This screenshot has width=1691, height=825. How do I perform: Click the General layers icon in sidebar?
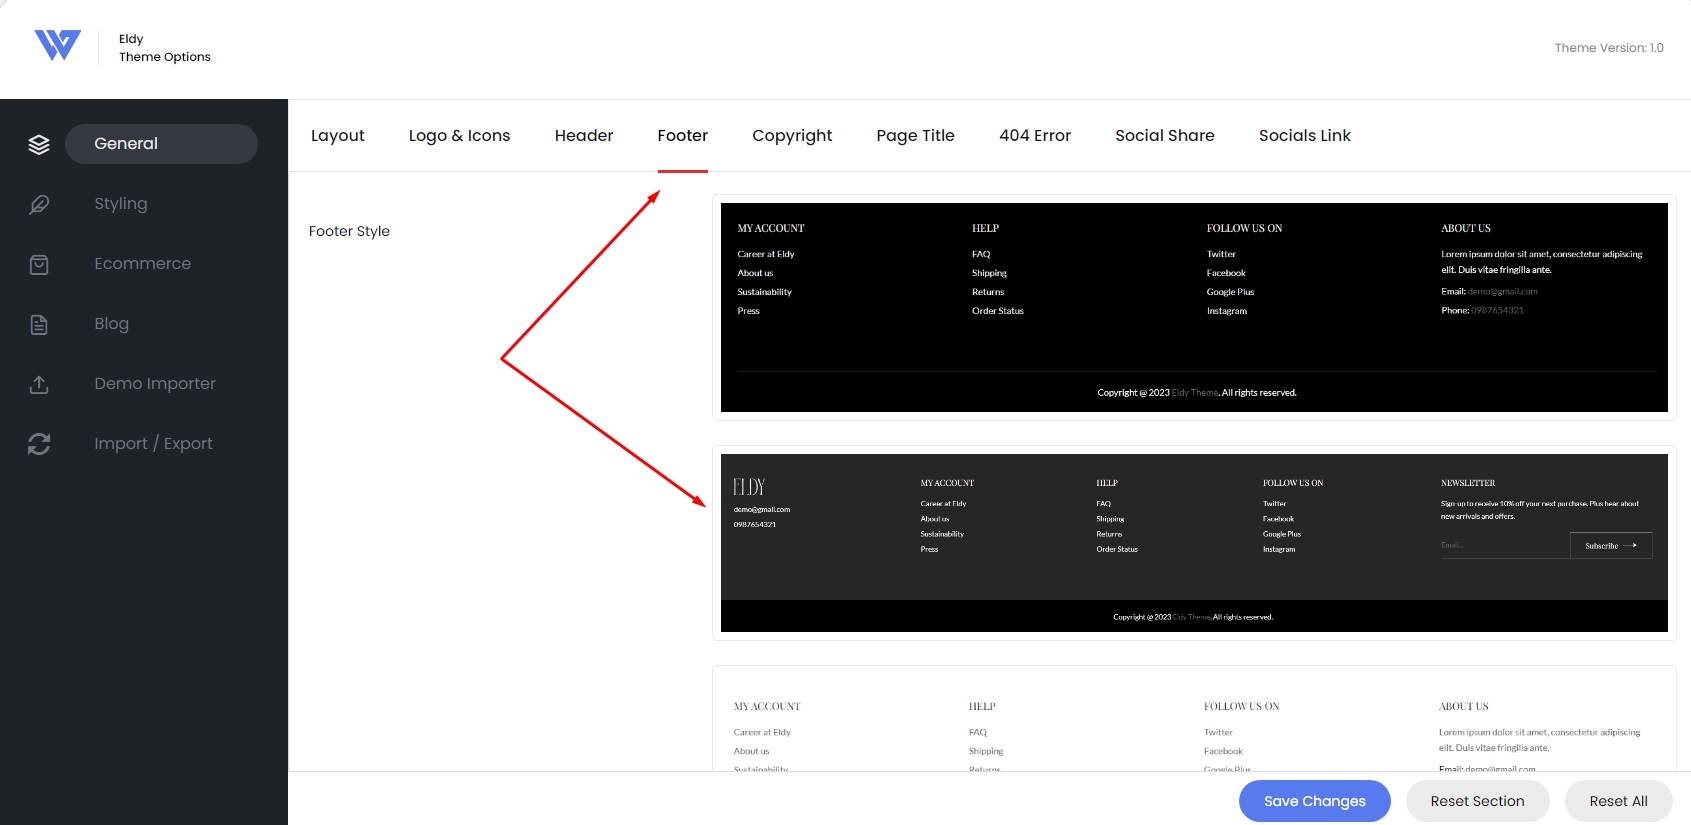click(39, 144)
